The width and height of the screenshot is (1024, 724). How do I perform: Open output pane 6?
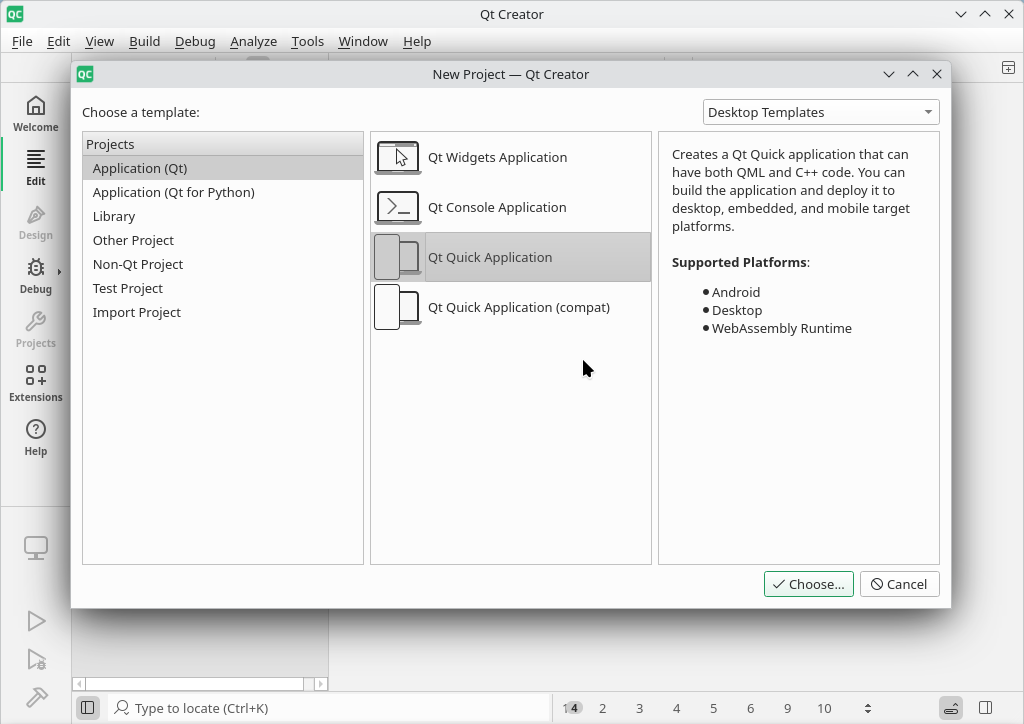(750, 708)
